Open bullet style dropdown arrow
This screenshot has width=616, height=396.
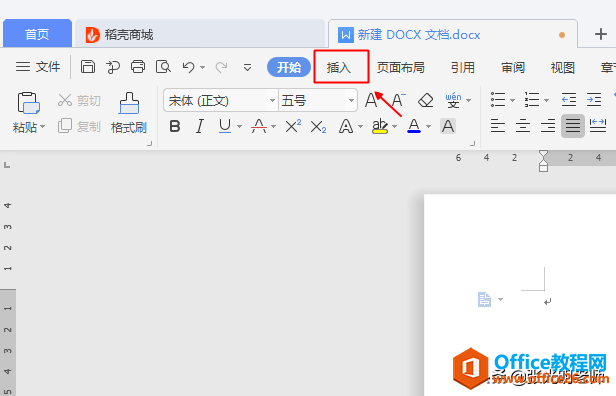(x=512, y=101)
